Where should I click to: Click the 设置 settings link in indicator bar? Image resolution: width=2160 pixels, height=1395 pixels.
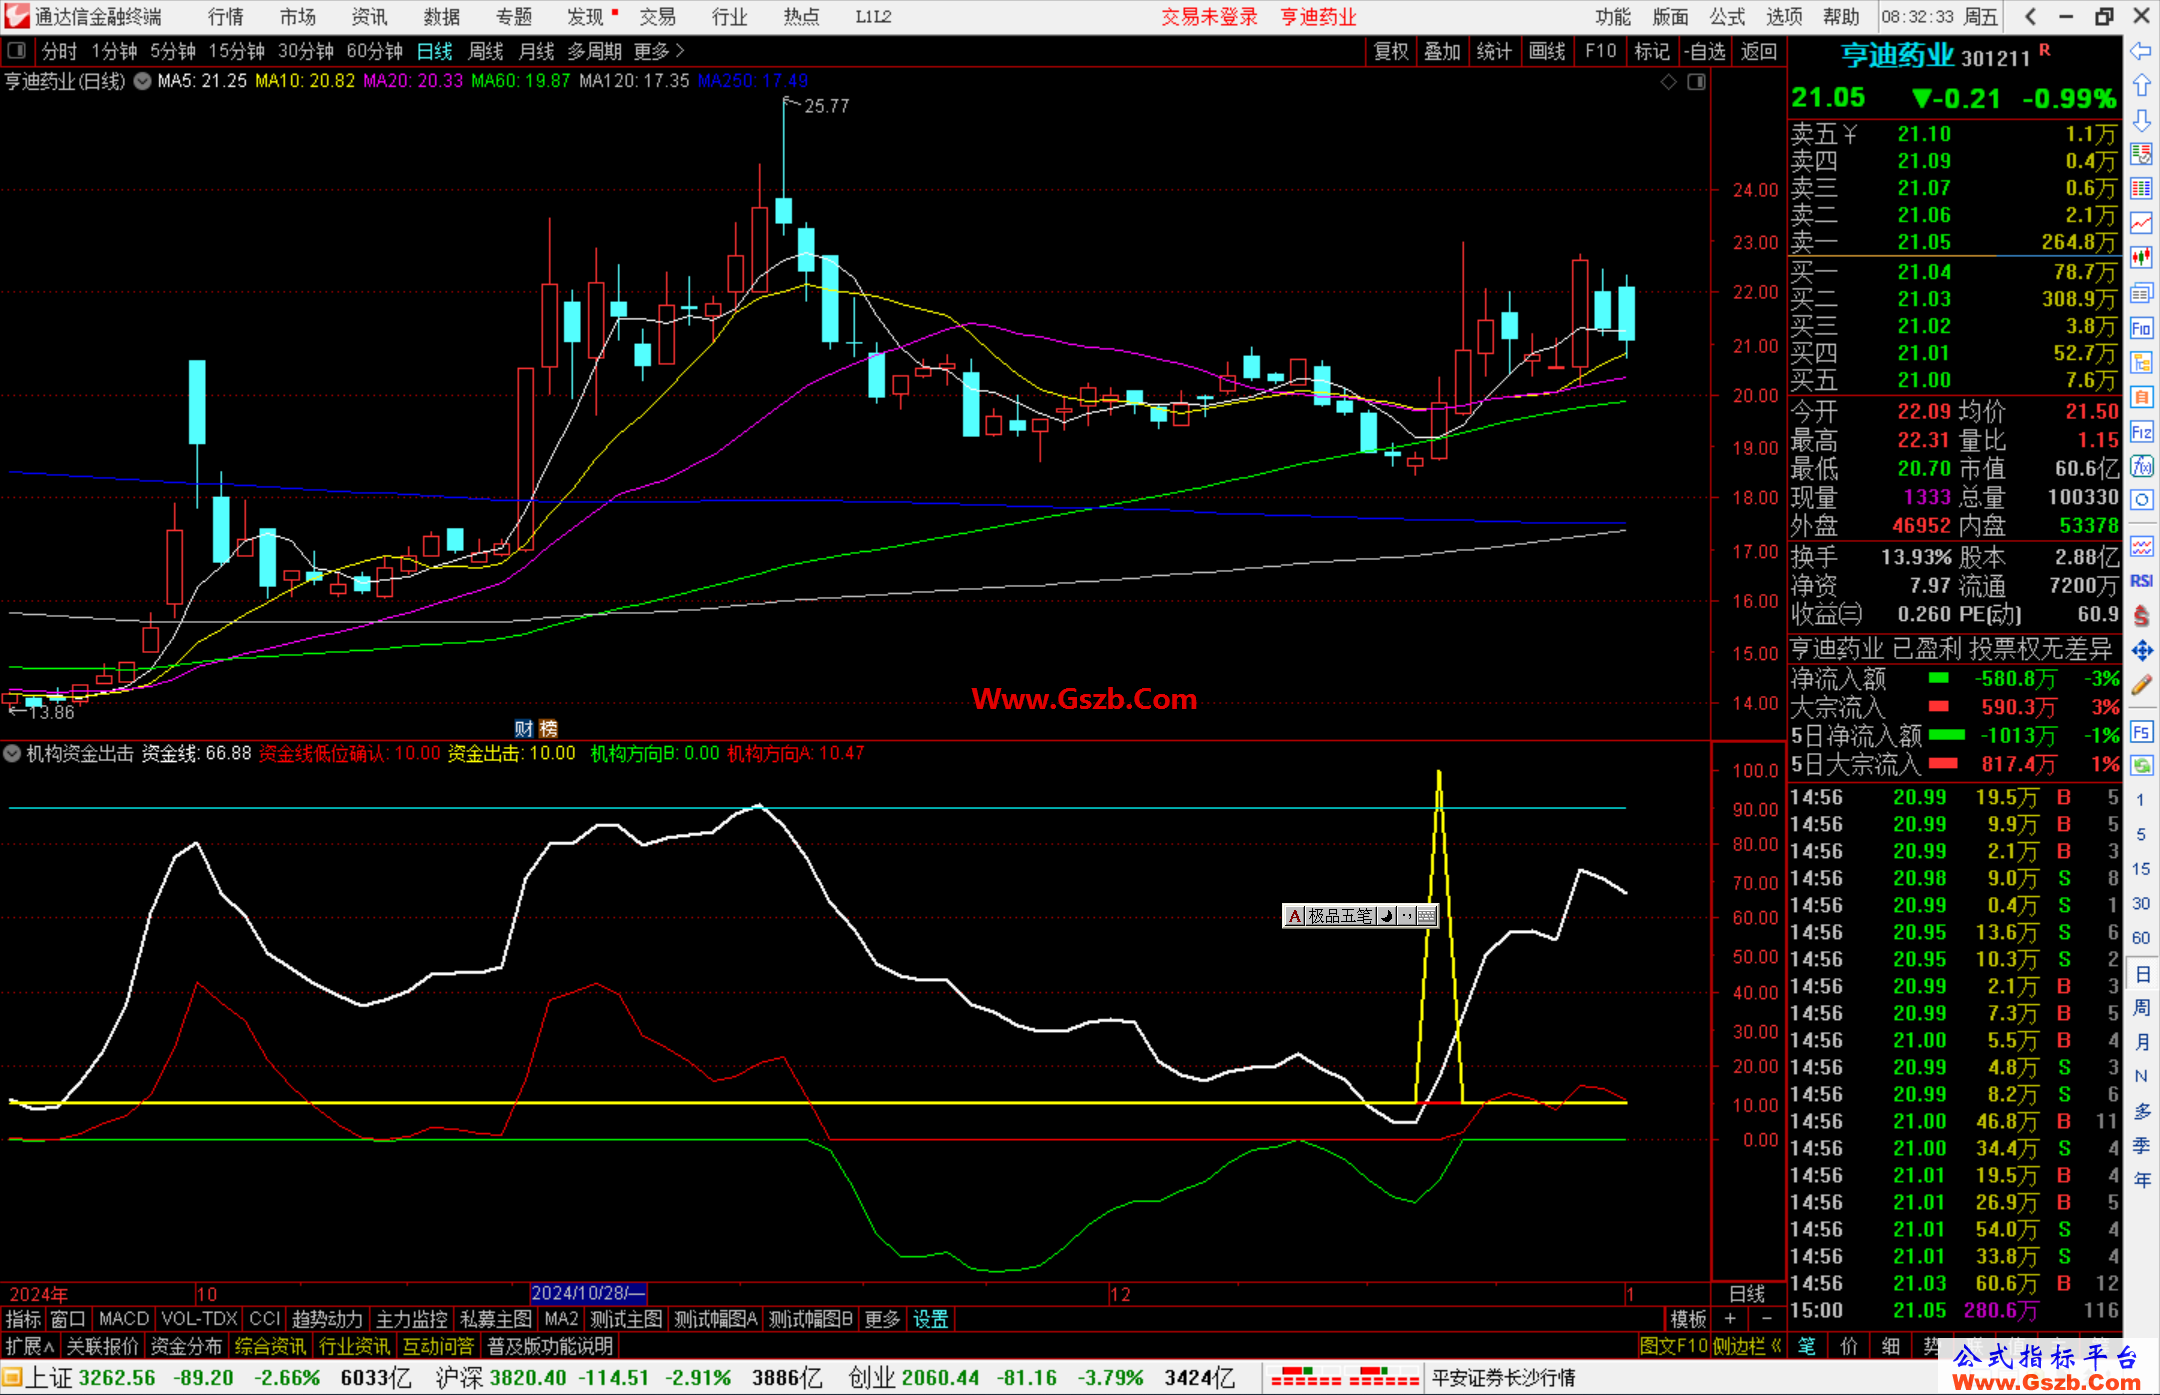click(x=930, y=1319)
